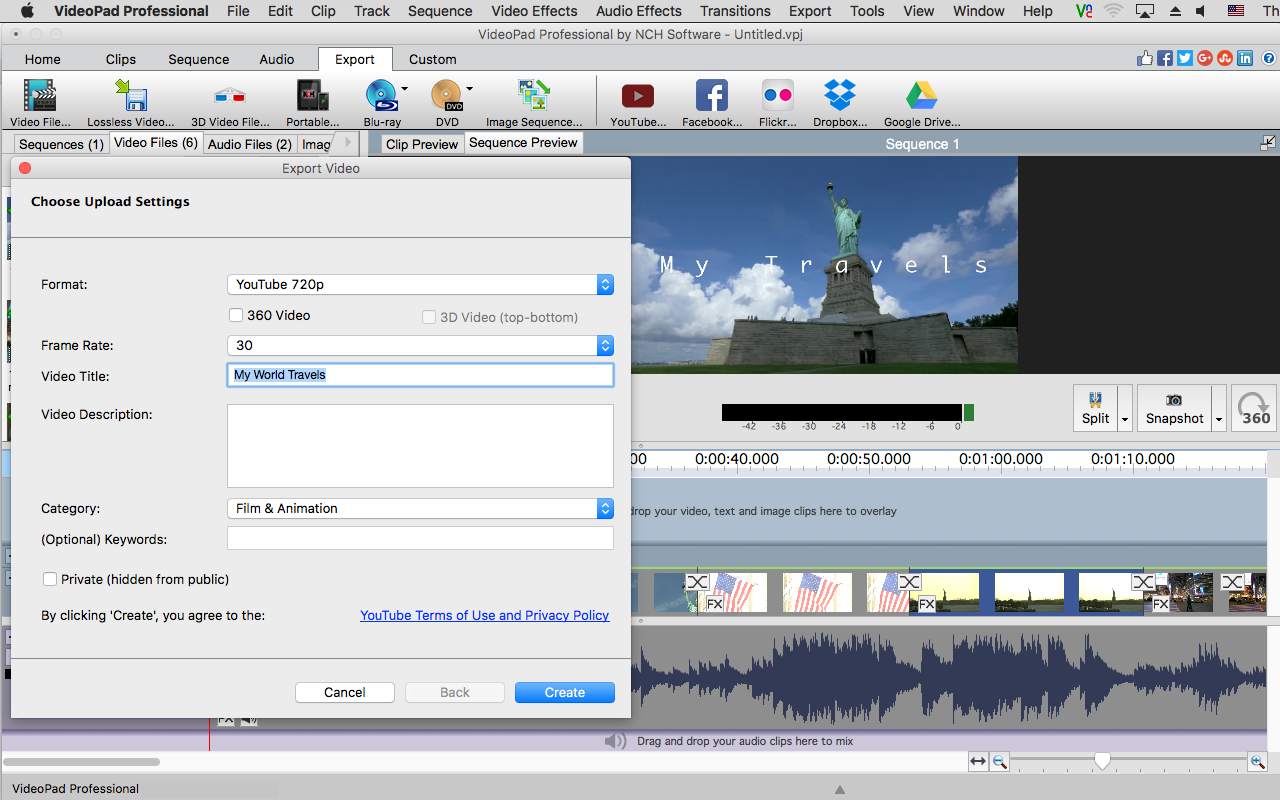The height and width of the screenshot is (800, 1280).
Task: Upload video to Google Drive
Action: [x=922, y=103]
